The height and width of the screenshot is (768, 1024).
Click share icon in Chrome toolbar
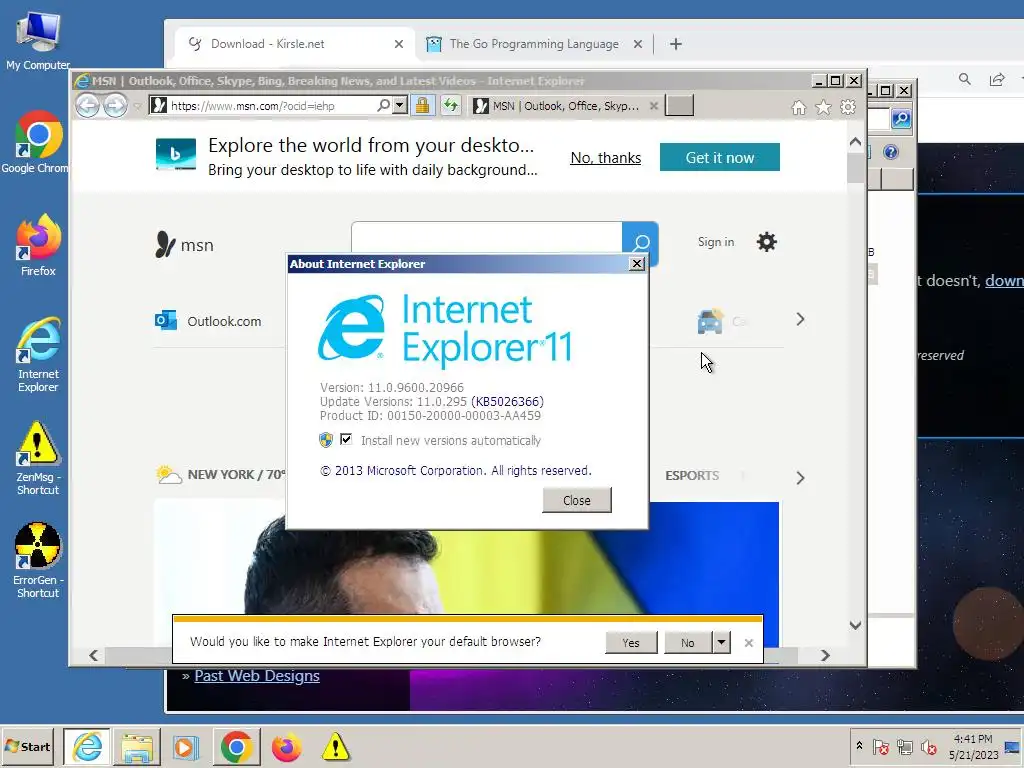[x=997, y=80]
